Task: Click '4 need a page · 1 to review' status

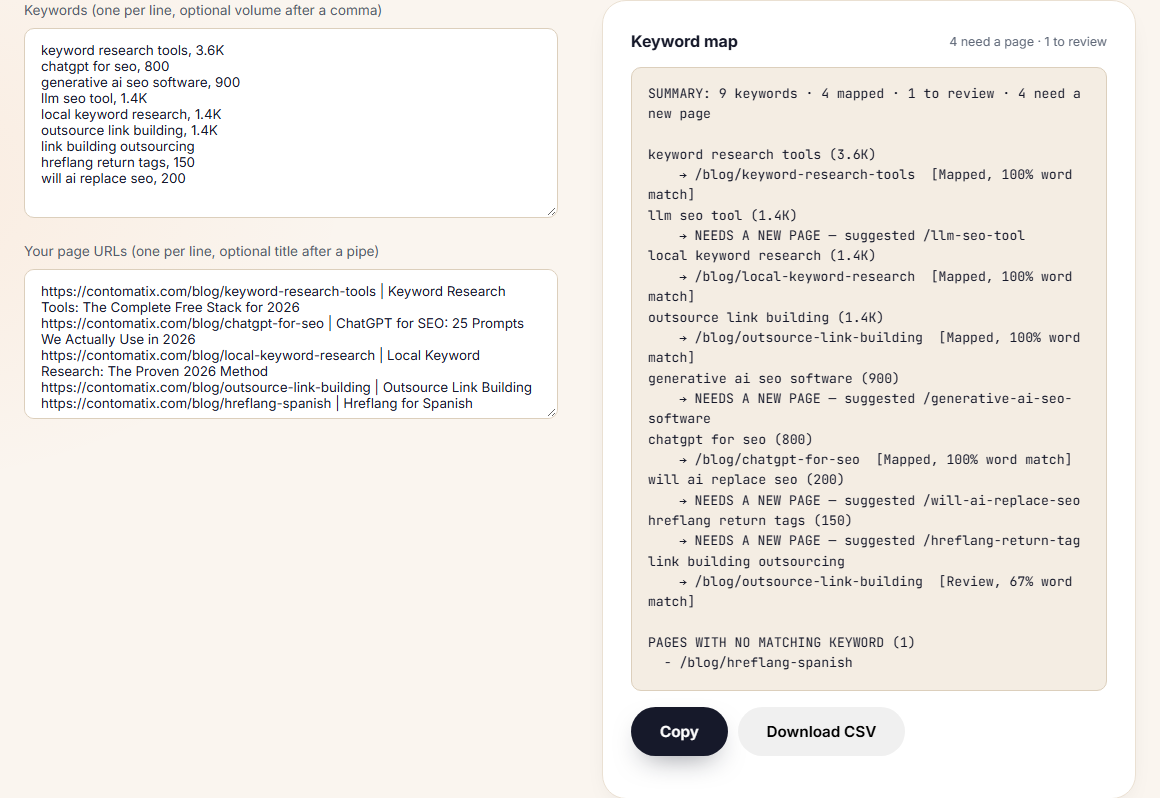Action: [x=1028, y=42]
